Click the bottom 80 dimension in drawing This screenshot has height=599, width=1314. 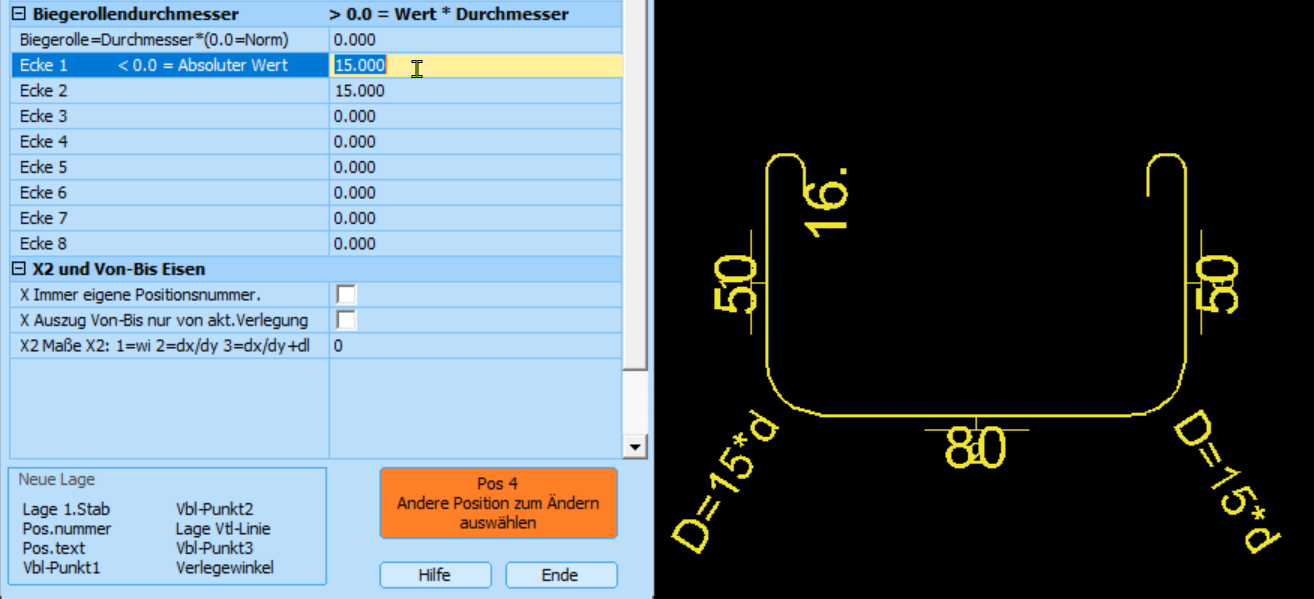click(975, 449)
